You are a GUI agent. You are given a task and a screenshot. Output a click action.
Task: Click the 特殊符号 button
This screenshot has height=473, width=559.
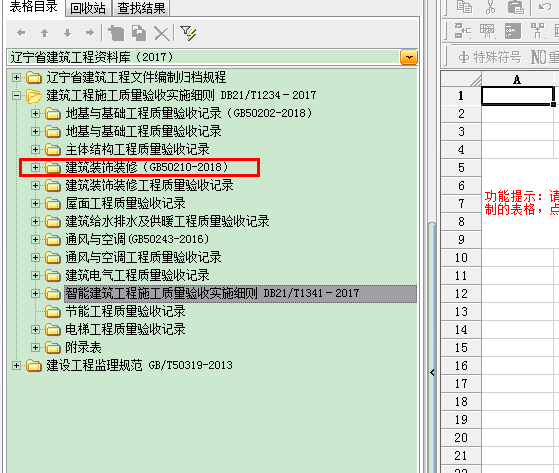pyautogui.click(x=490, y=57)
